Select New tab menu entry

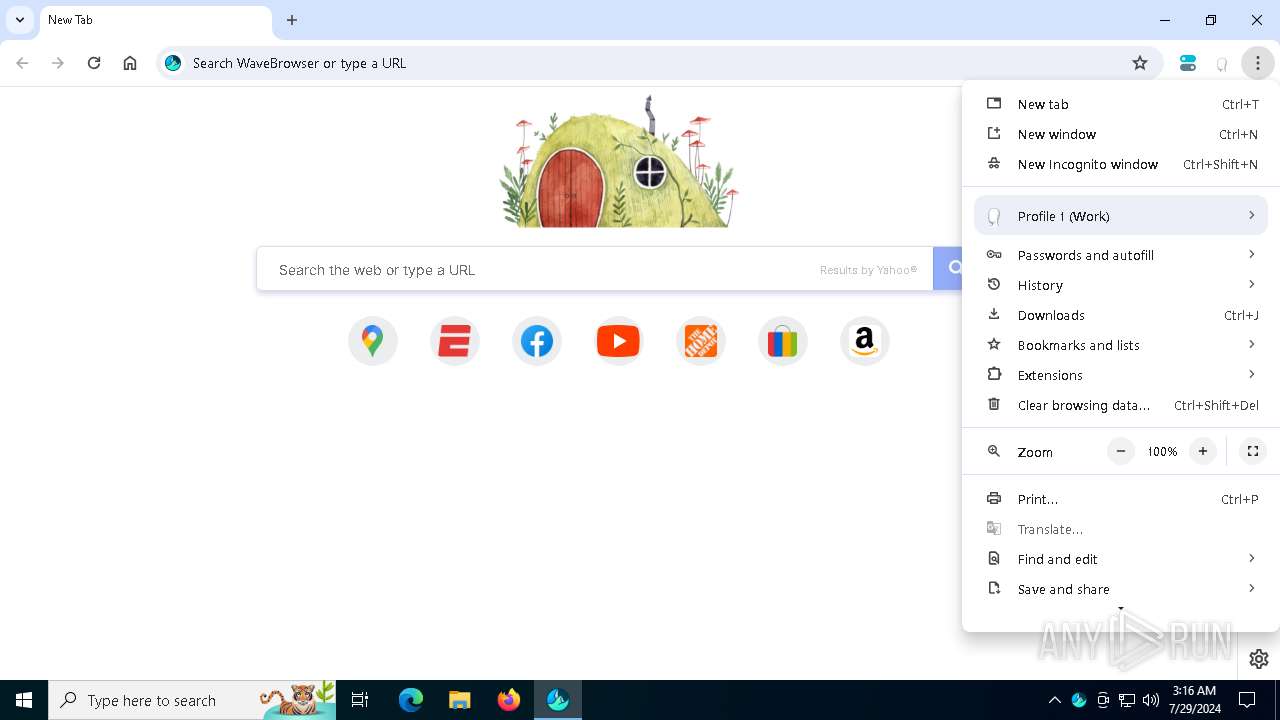pyautogui.click(x=1121, y=104)
